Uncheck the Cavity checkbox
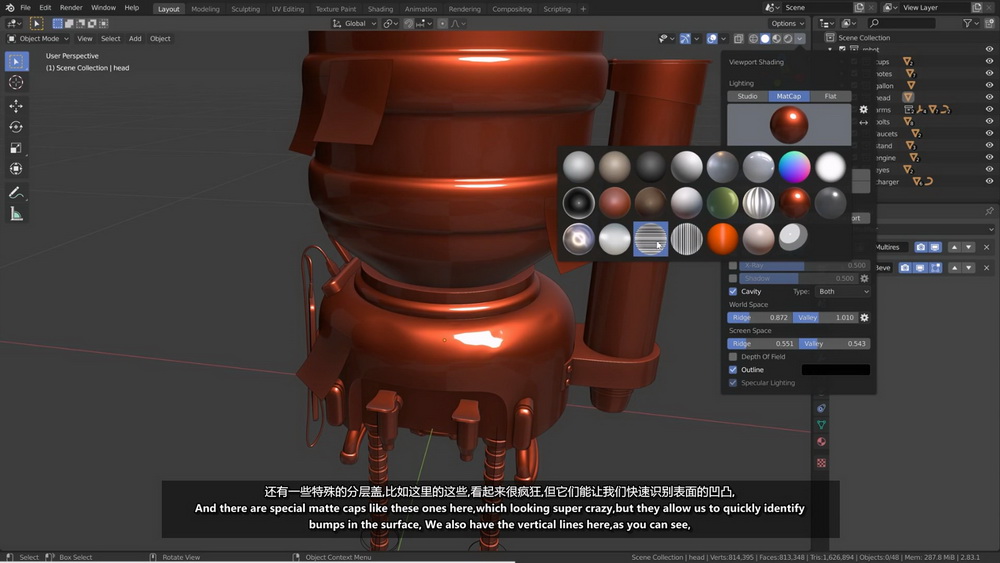1000x563 pixels. tap(733, 291)
